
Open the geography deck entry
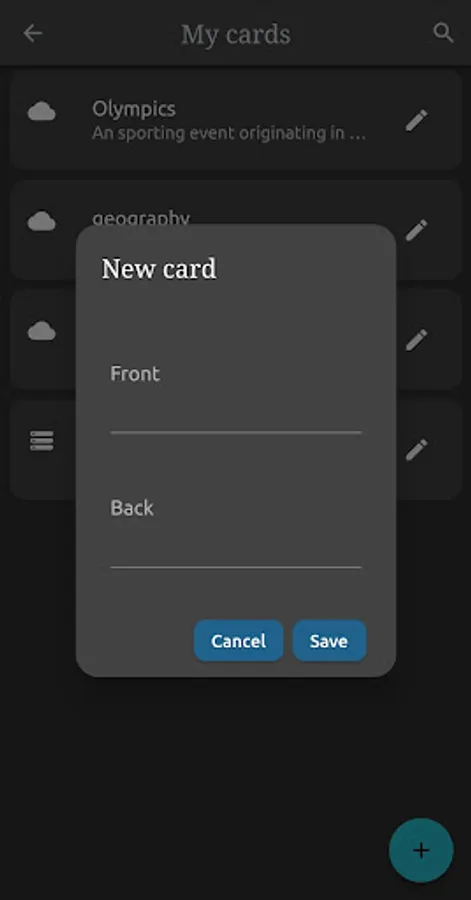coord(236,230)
